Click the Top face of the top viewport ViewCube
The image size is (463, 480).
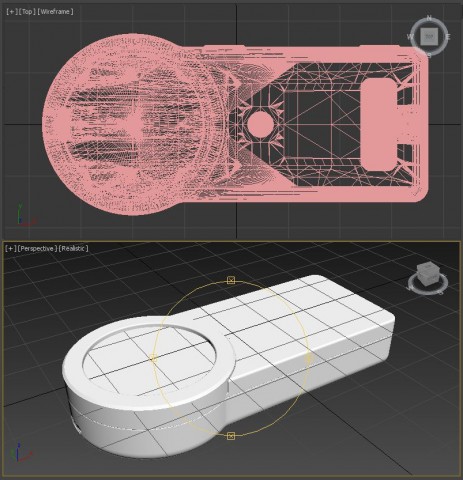coord(429,36)
